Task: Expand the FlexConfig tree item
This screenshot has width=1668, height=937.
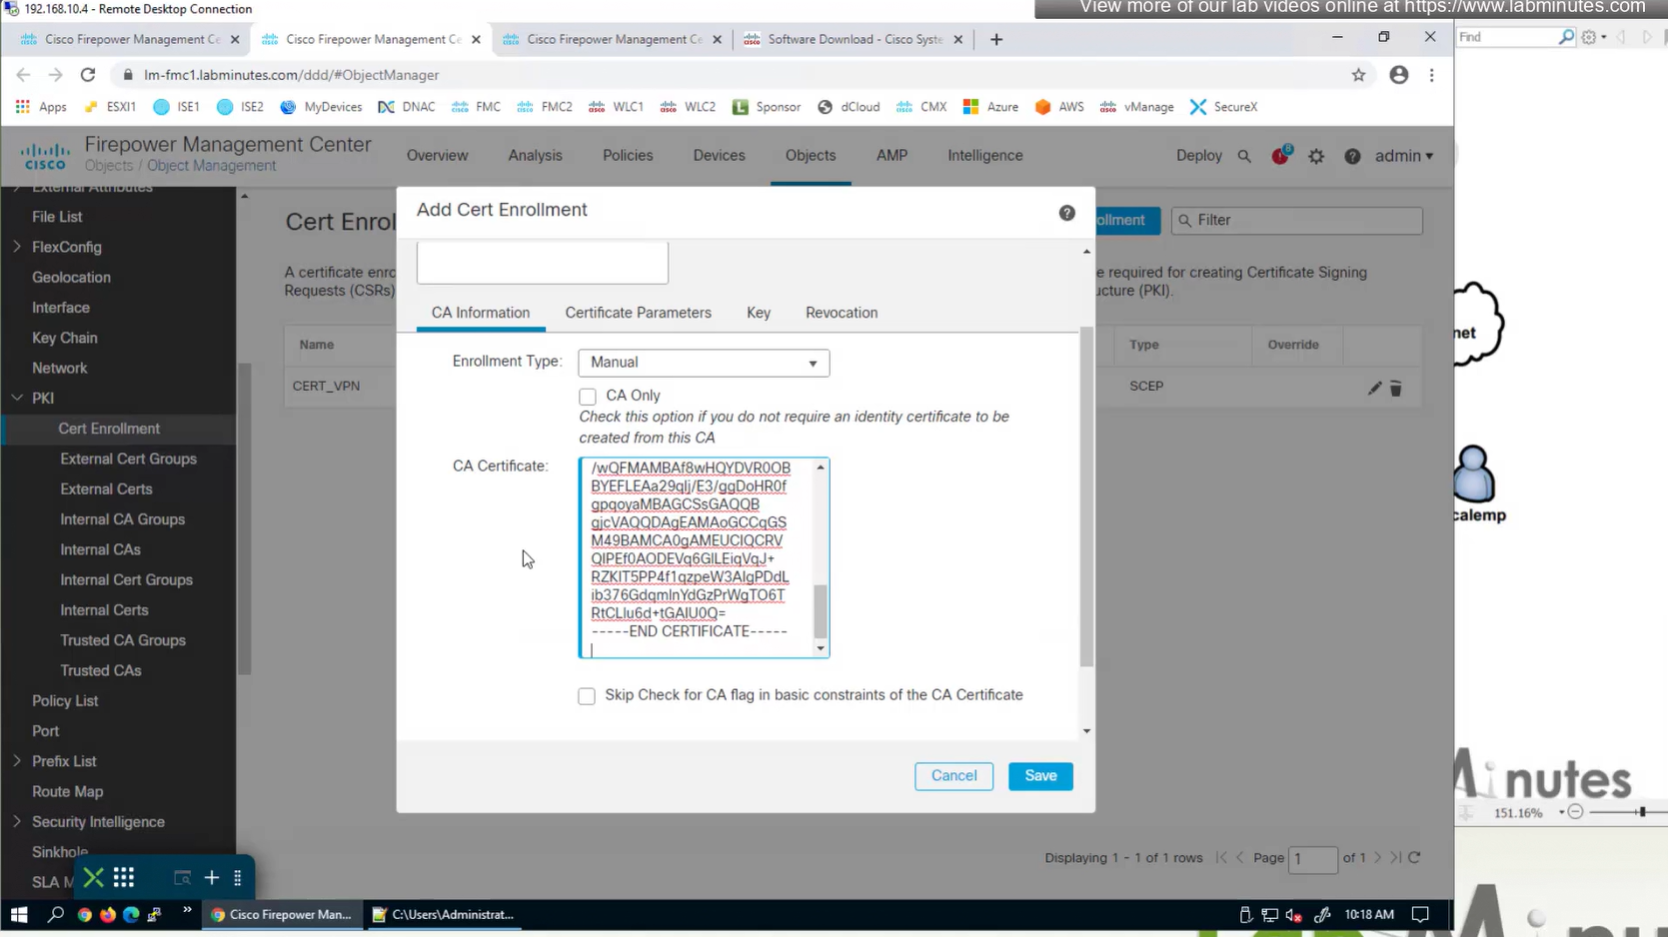Action: [x=17, y=247]
